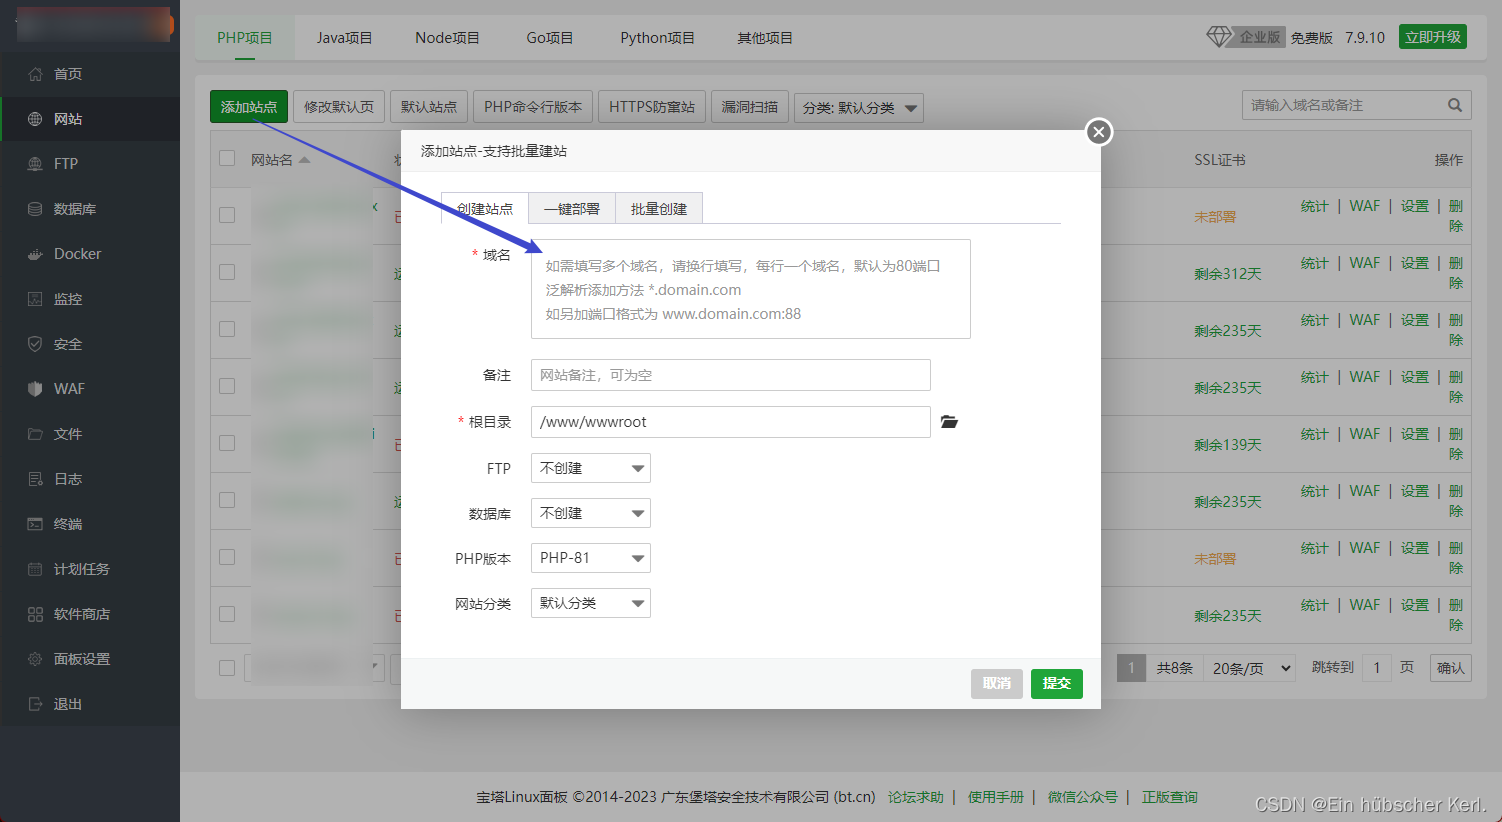
Task: Click the HTTPS防窜站 button
Action: 652,107
